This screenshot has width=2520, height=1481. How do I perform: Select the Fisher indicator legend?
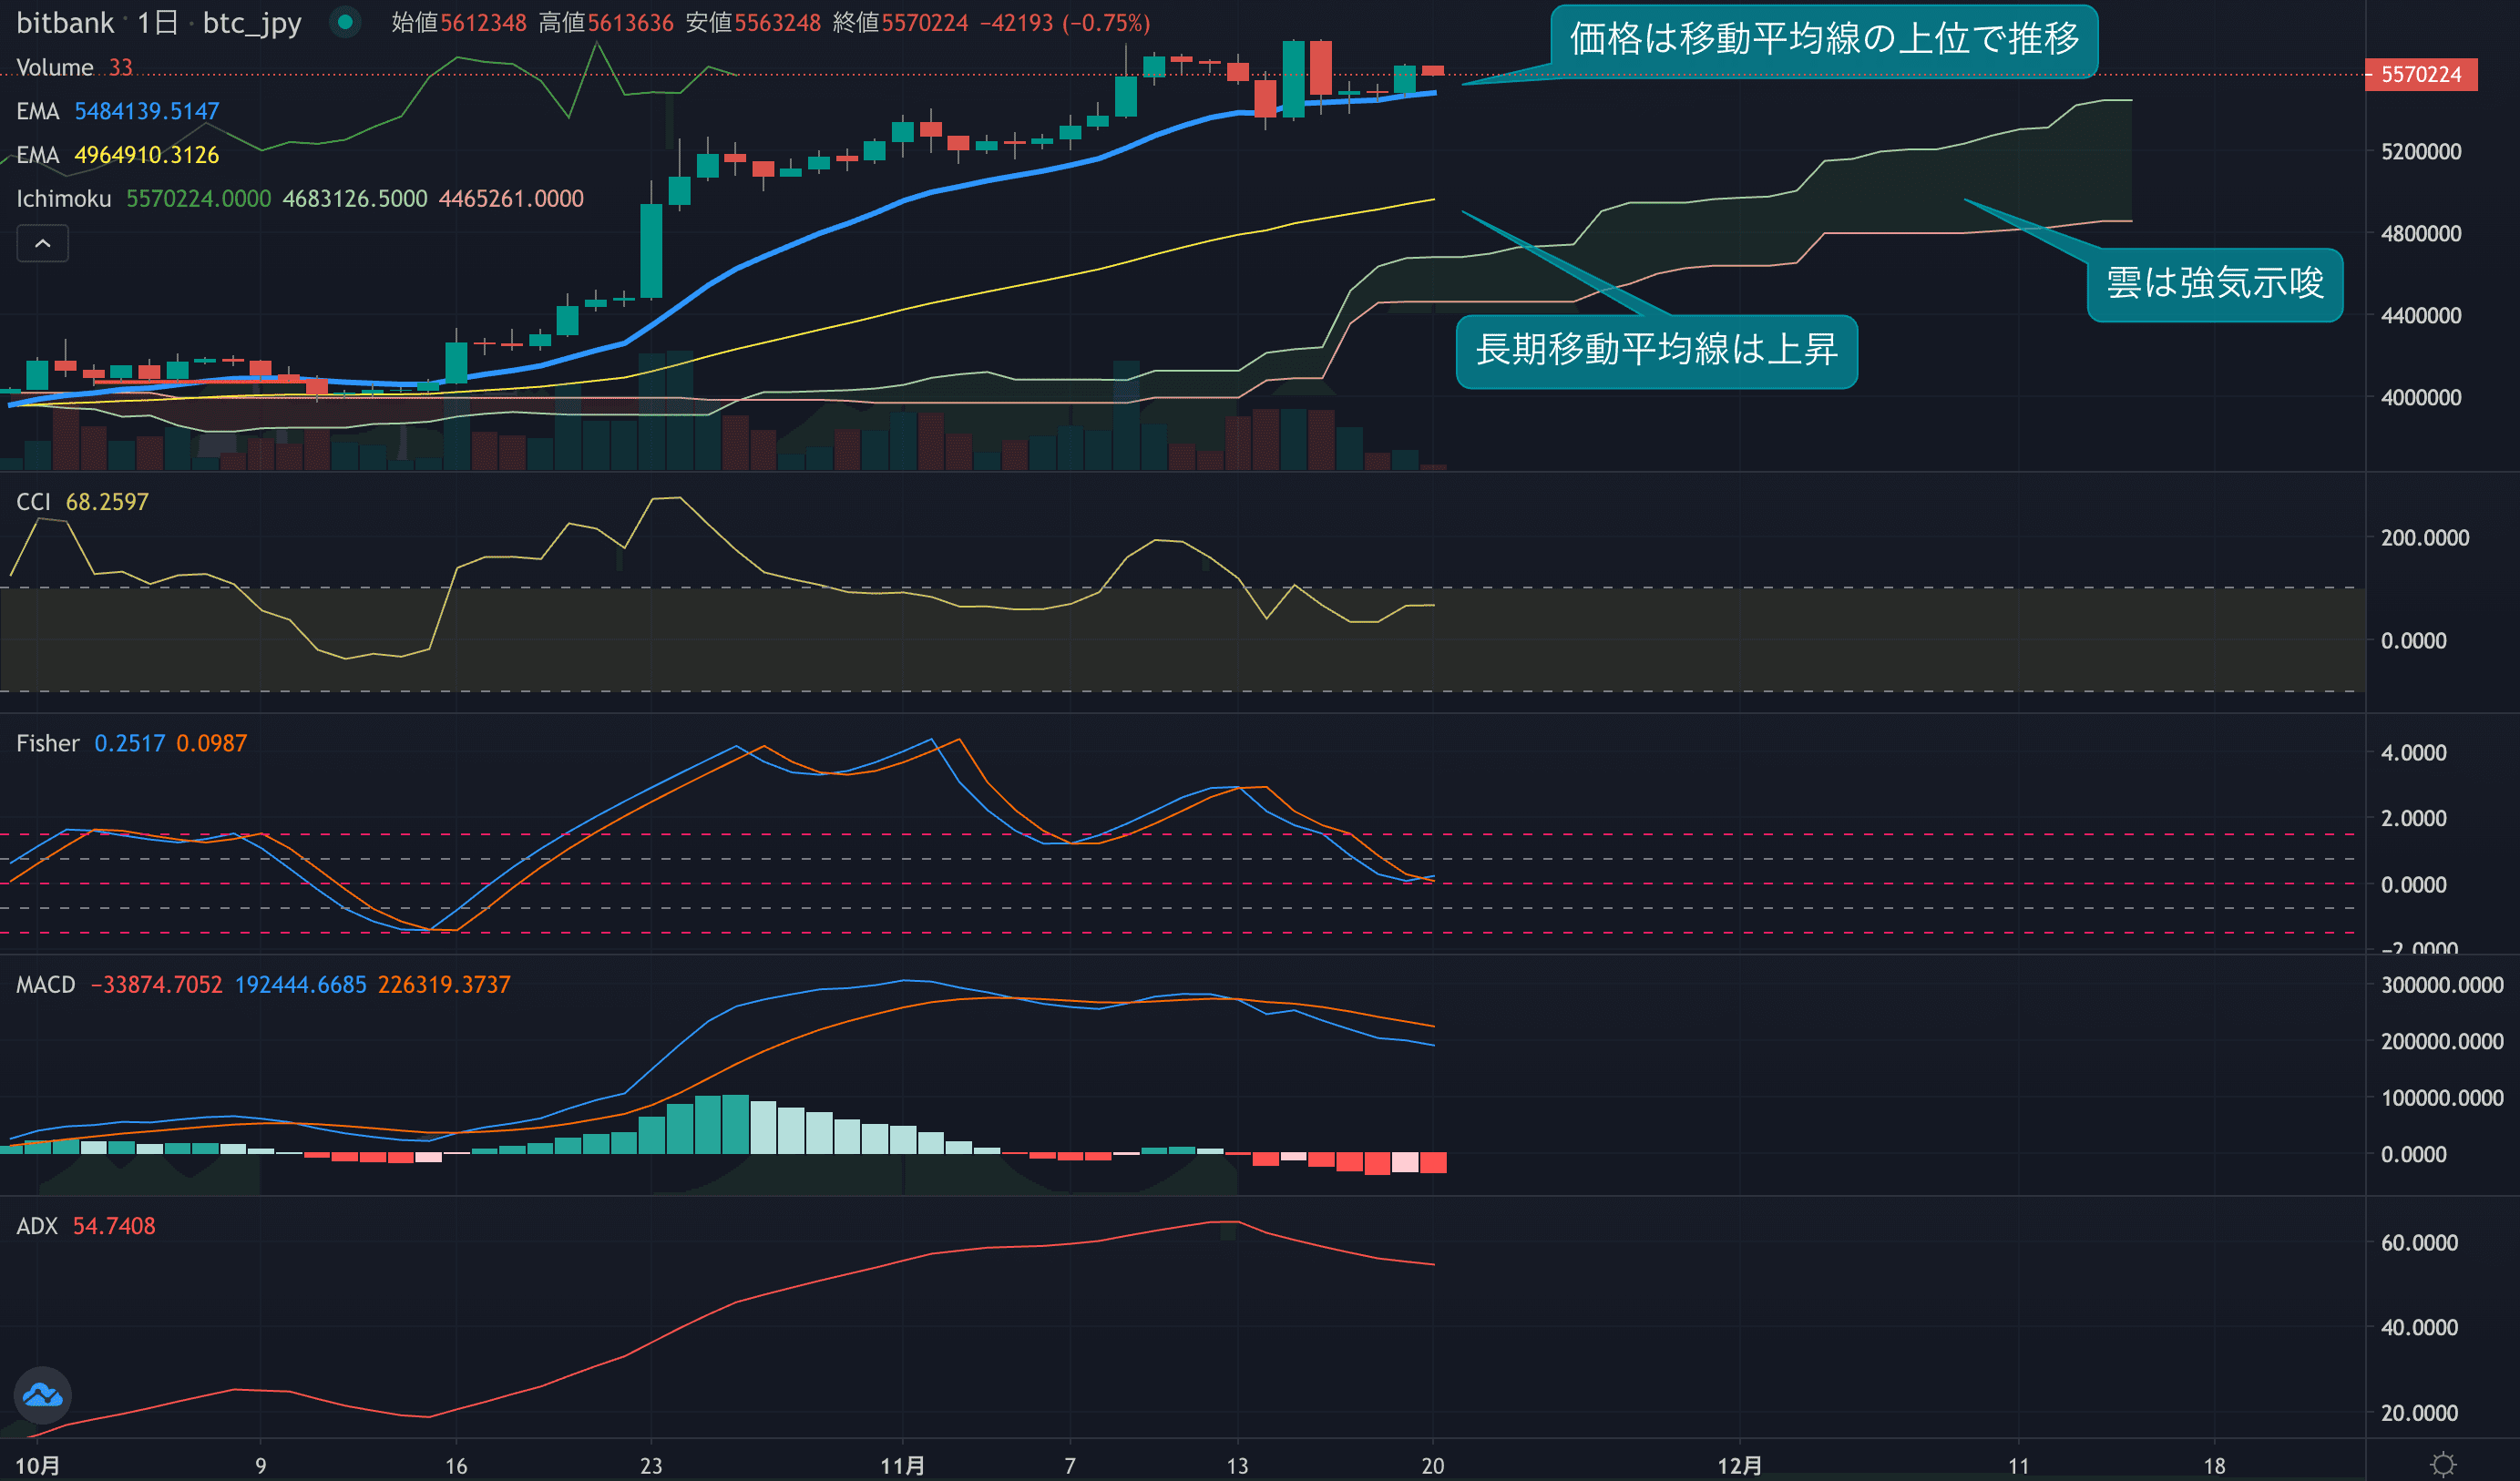(x=47, y=743)
